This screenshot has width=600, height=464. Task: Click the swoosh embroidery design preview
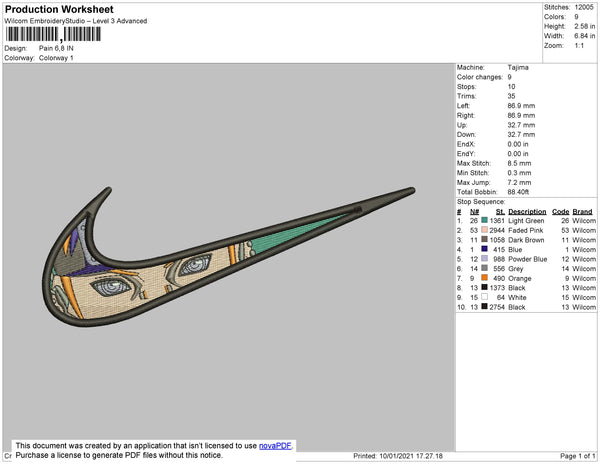coord(230,257)
